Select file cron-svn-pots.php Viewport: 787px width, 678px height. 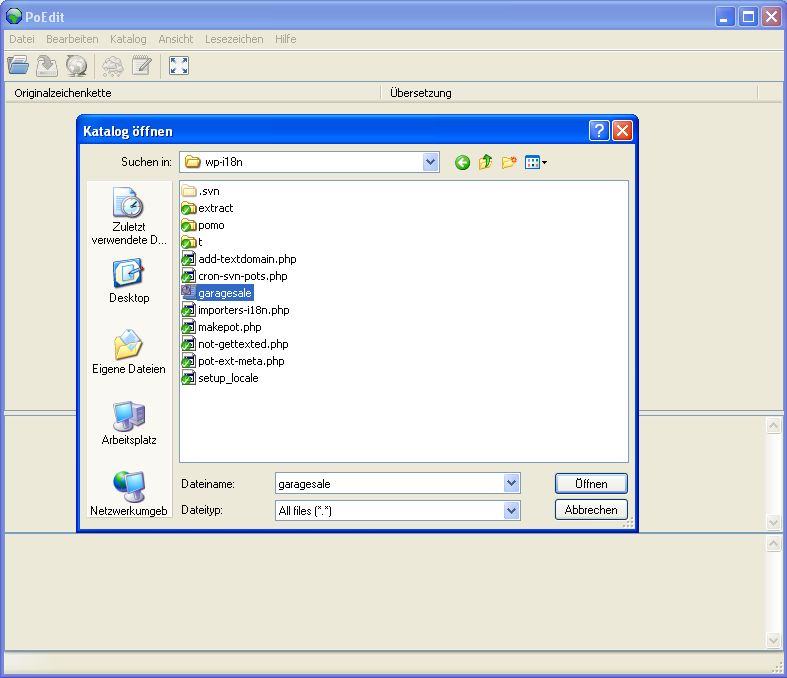[x=234, y=277]
